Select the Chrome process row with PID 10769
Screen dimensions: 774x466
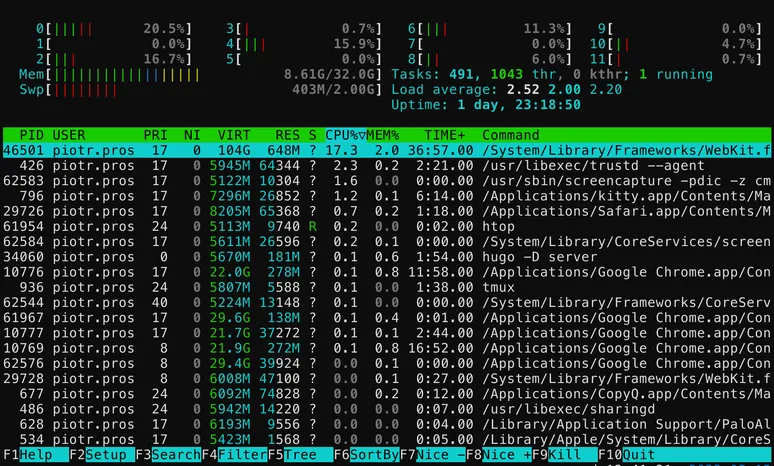387,349
